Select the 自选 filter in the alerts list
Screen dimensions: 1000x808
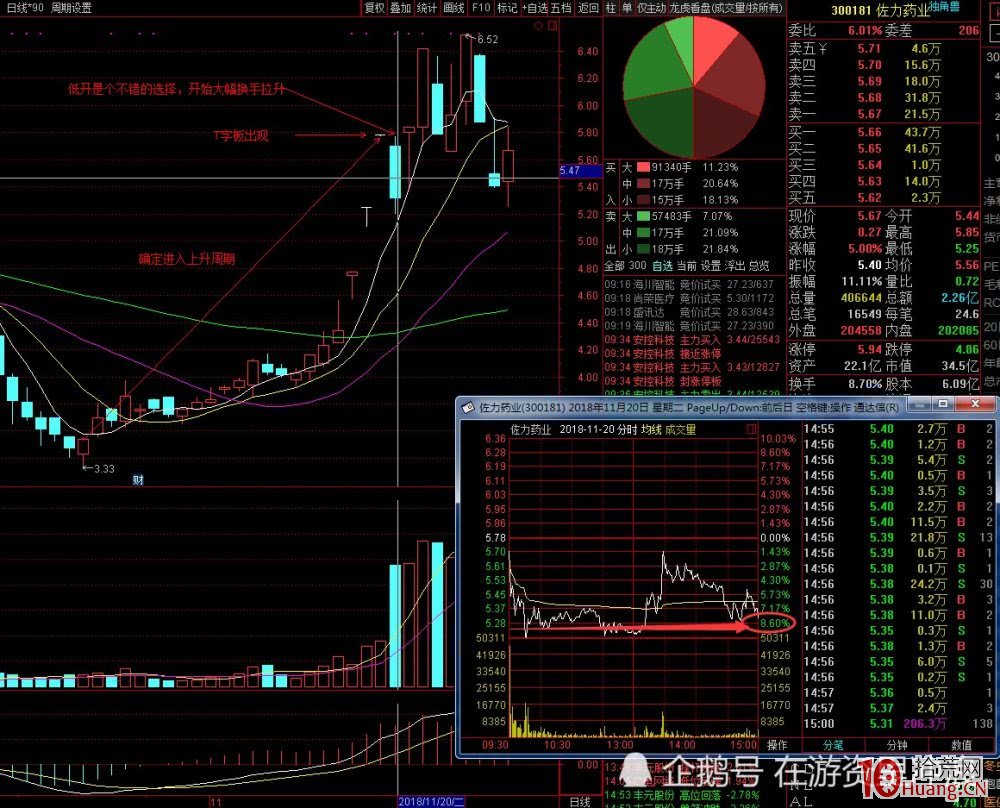661,266
